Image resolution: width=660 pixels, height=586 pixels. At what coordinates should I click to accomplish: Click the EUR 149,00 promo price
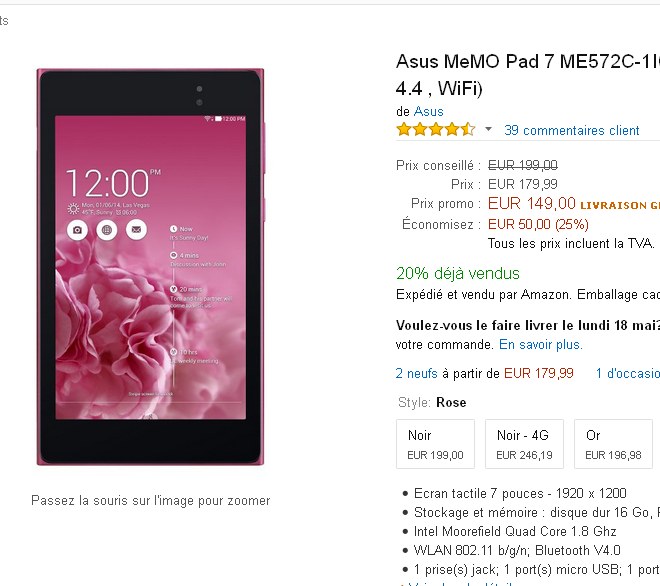[531, 203]
